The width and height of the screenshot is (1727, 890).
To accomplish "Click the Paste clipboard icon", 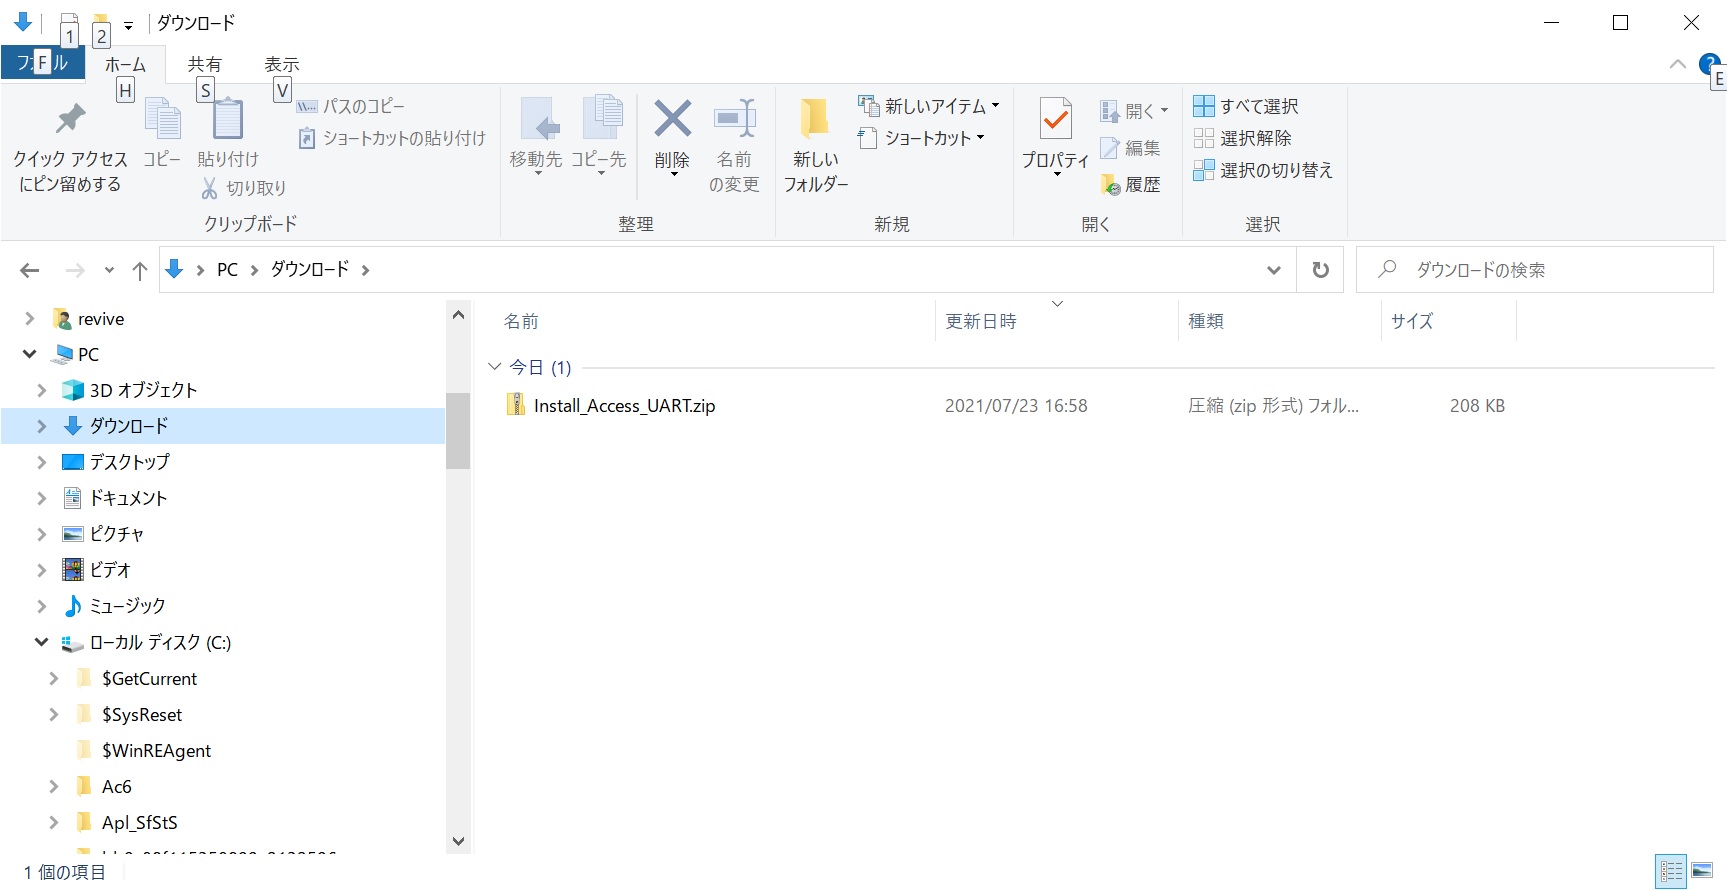I will (x=227, y=119).
